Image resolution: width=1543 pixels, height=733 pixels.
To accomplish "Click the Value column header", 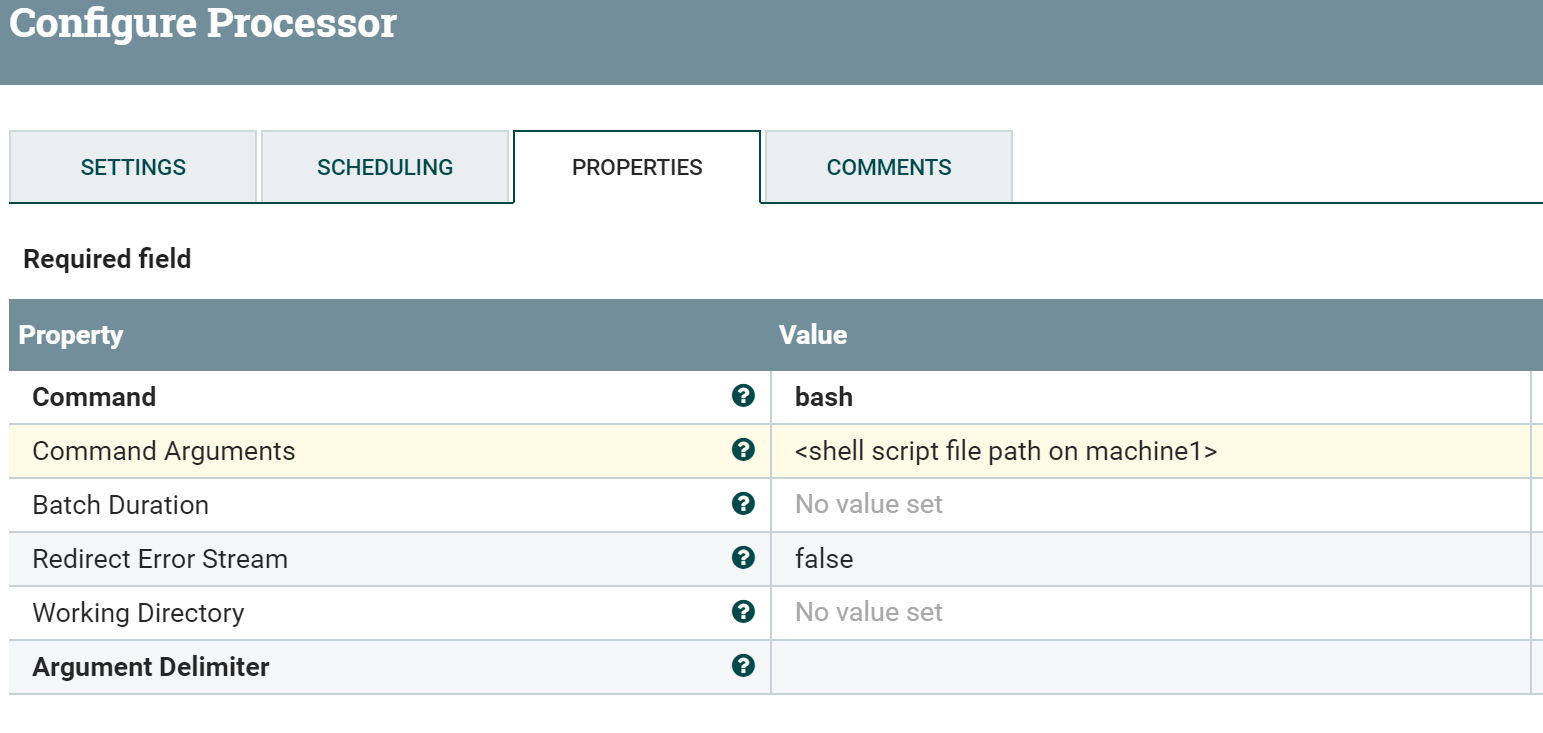I will 813,335.
